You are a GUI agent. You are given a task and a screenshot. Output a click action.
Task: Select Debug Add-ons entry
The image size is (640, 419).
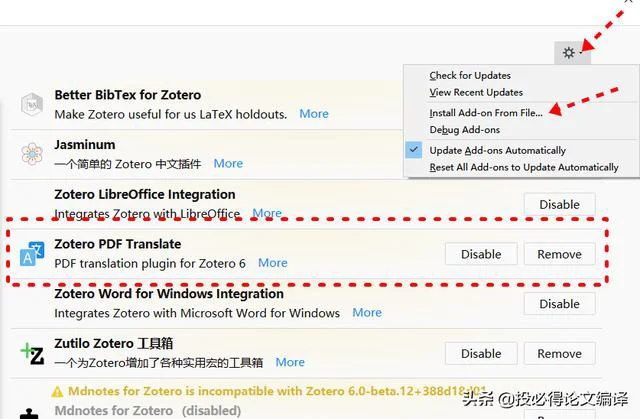coord(464,130)
